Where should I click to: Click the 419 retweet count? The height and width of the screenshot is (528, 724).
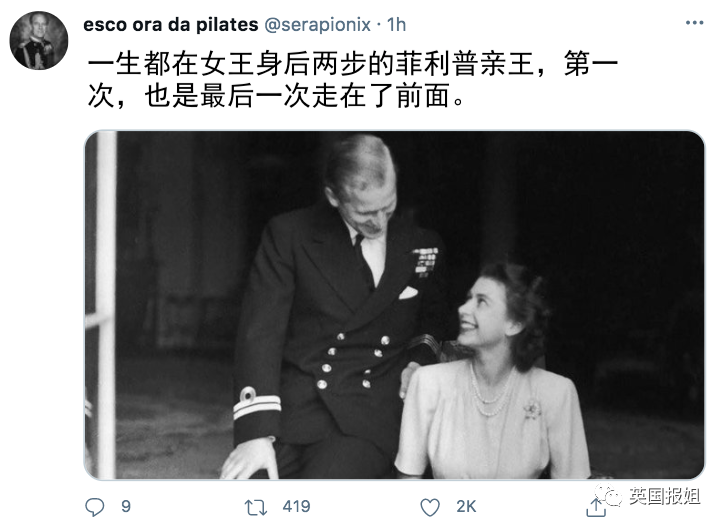click(296, 506)
